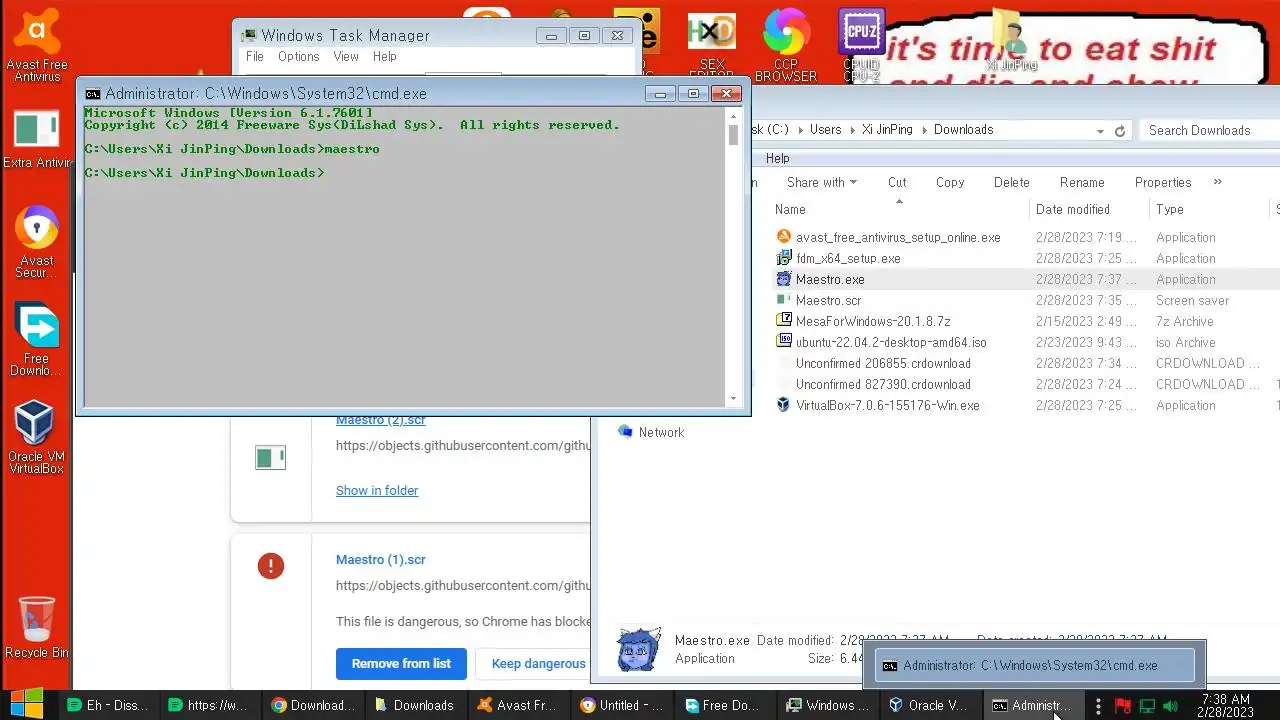Click Rename in Explorer toolbar
This screenshot has height=720, width=1280.
[x=1082, y=182]
